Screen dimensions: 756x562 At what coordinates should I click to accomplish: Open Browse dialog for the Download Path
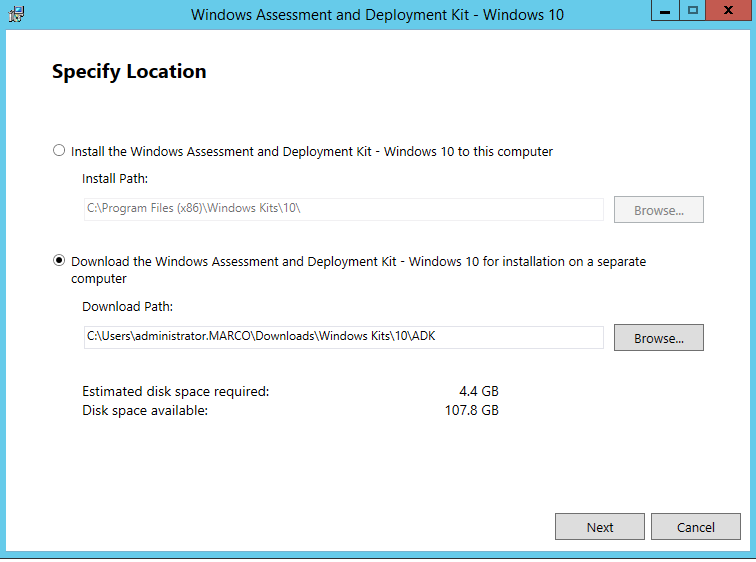pyautogui.click(x=659, y=338)
